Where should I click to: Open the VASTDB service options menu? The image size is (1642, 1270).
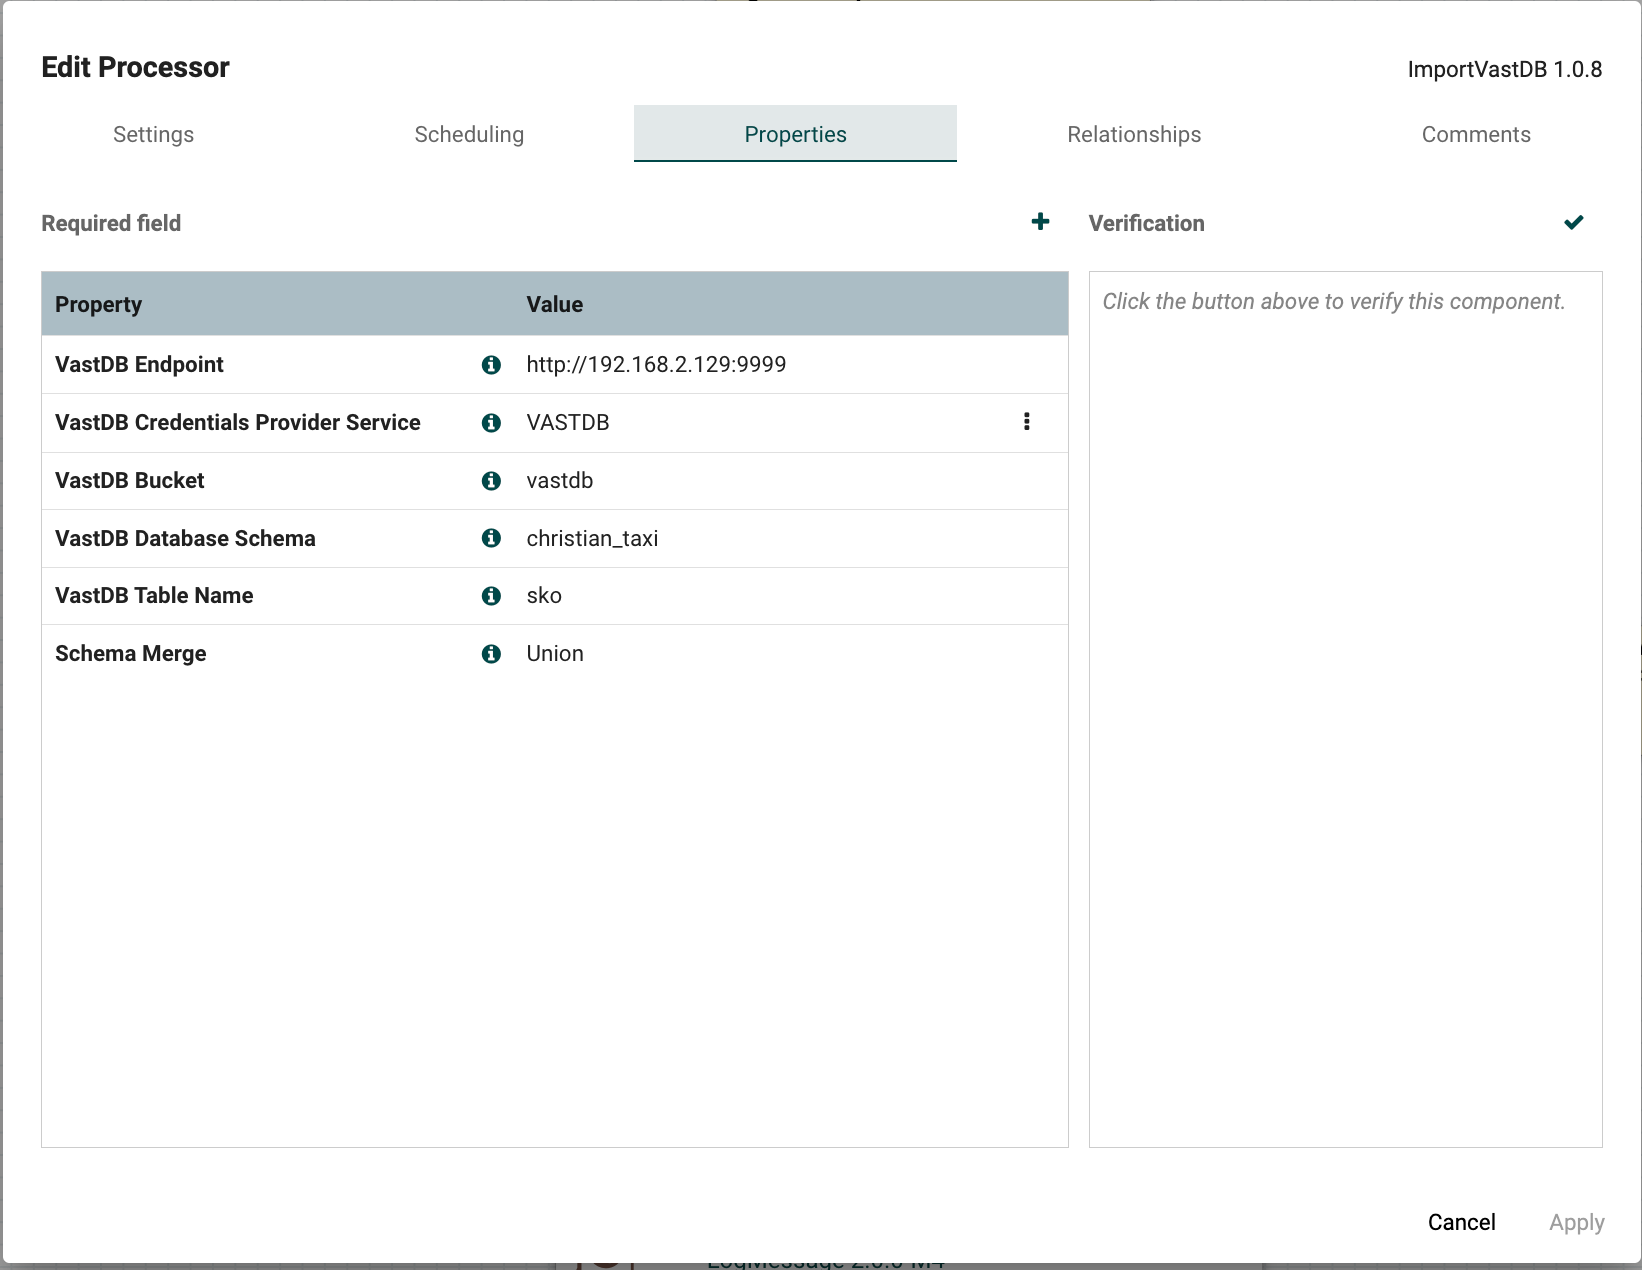1027,422
